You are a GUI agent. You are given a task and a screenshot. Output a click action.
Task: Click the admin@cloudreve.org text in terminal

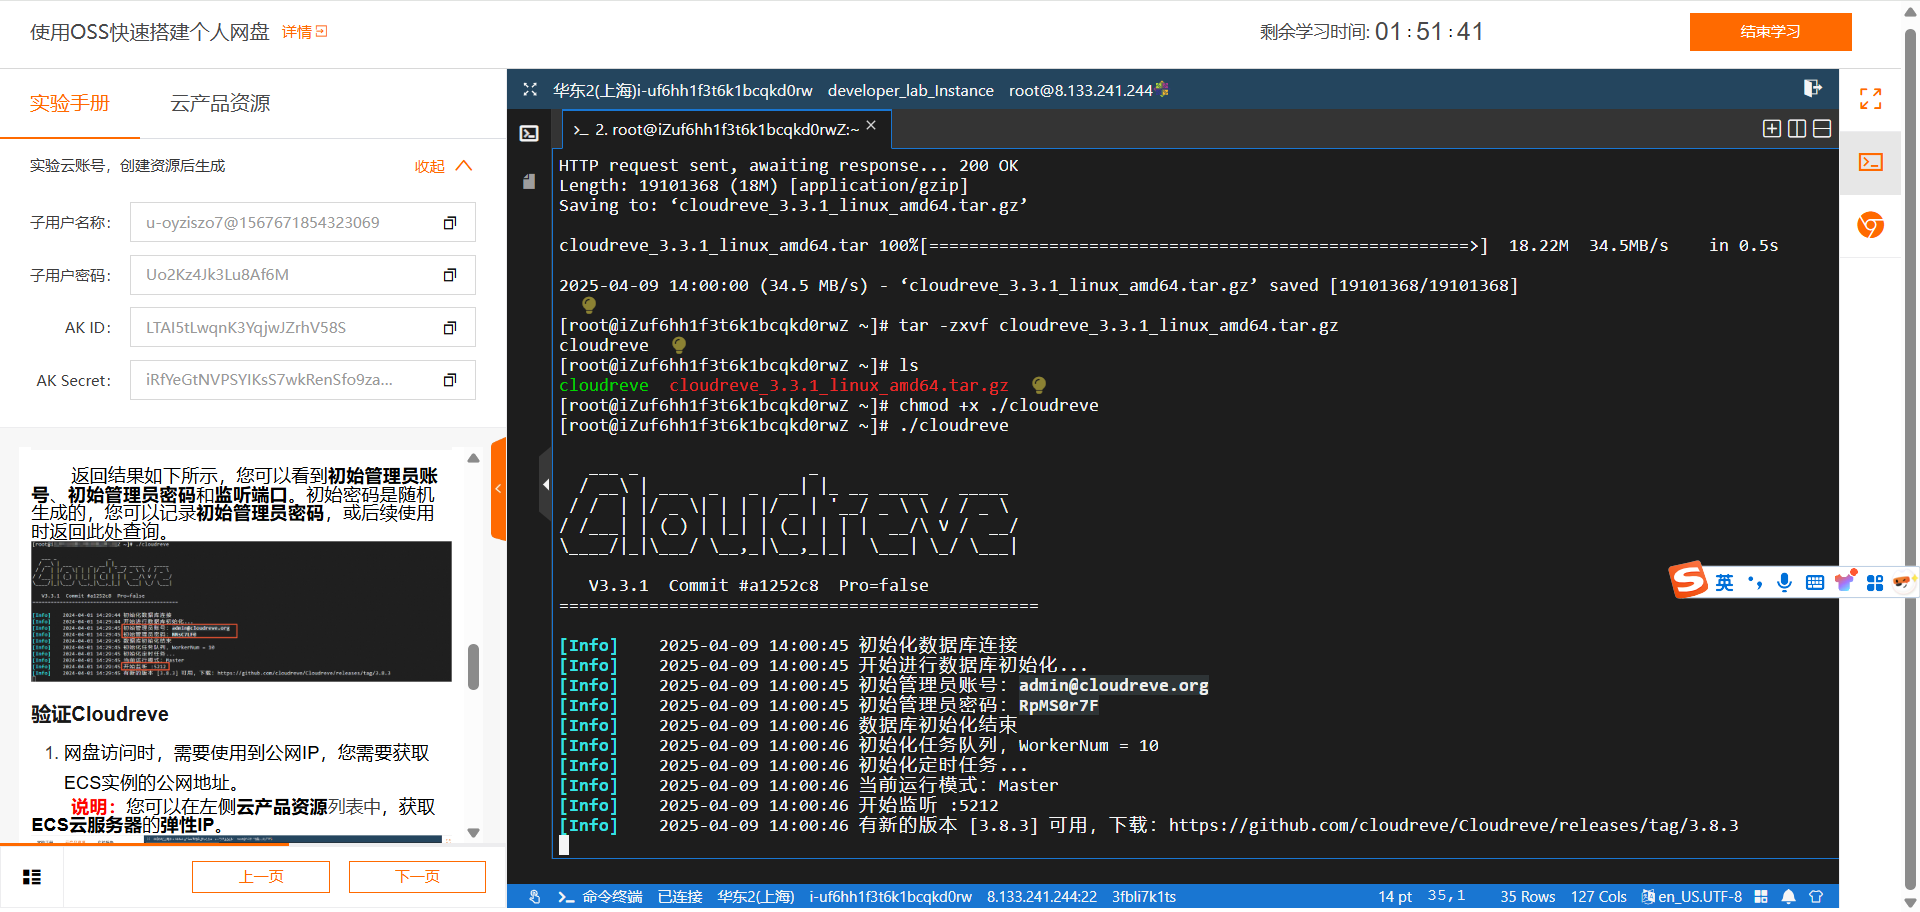coord(1114,686)
